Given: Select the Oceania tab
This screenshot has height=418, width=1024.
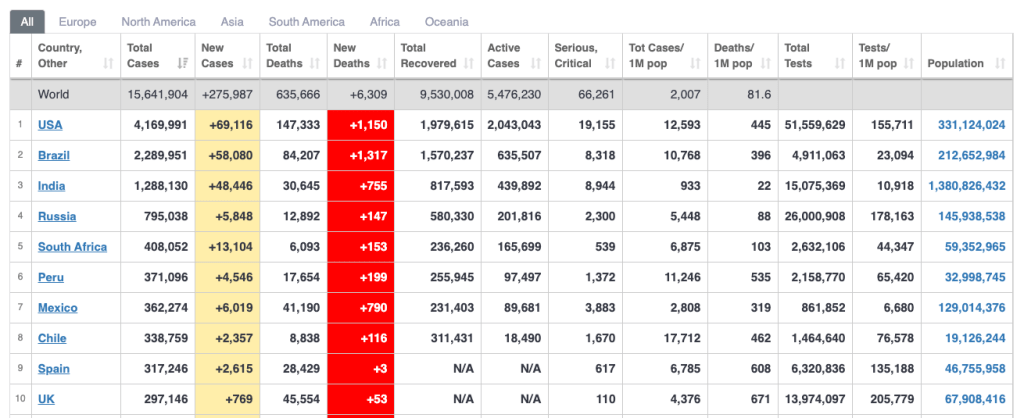Looking at the screenshot, I should (x=446, y=21).
